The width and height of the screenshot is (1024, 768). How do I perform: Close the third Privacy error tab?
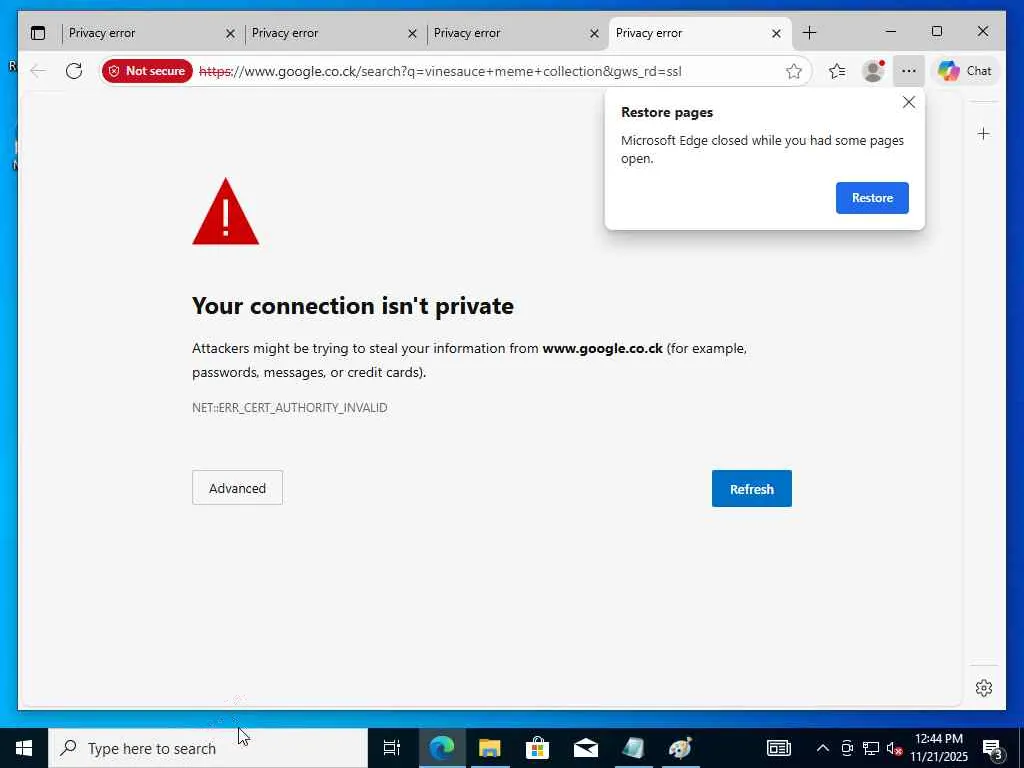[x=594, y=33]
